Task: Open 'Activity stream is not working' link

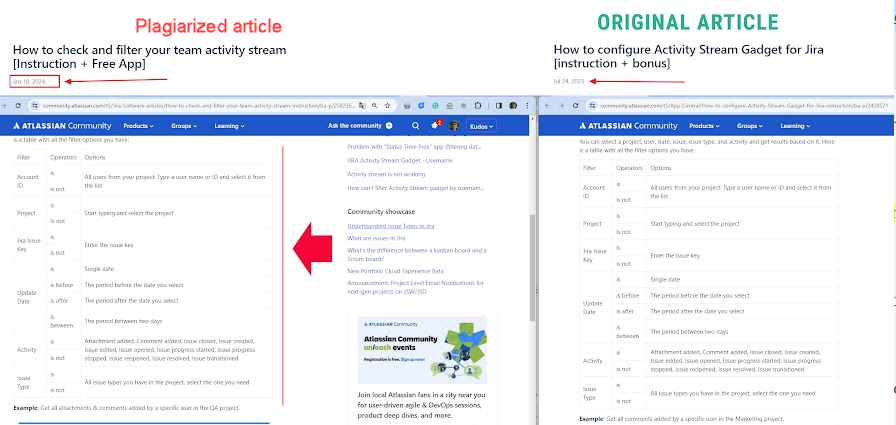Action: click(386, 174)
